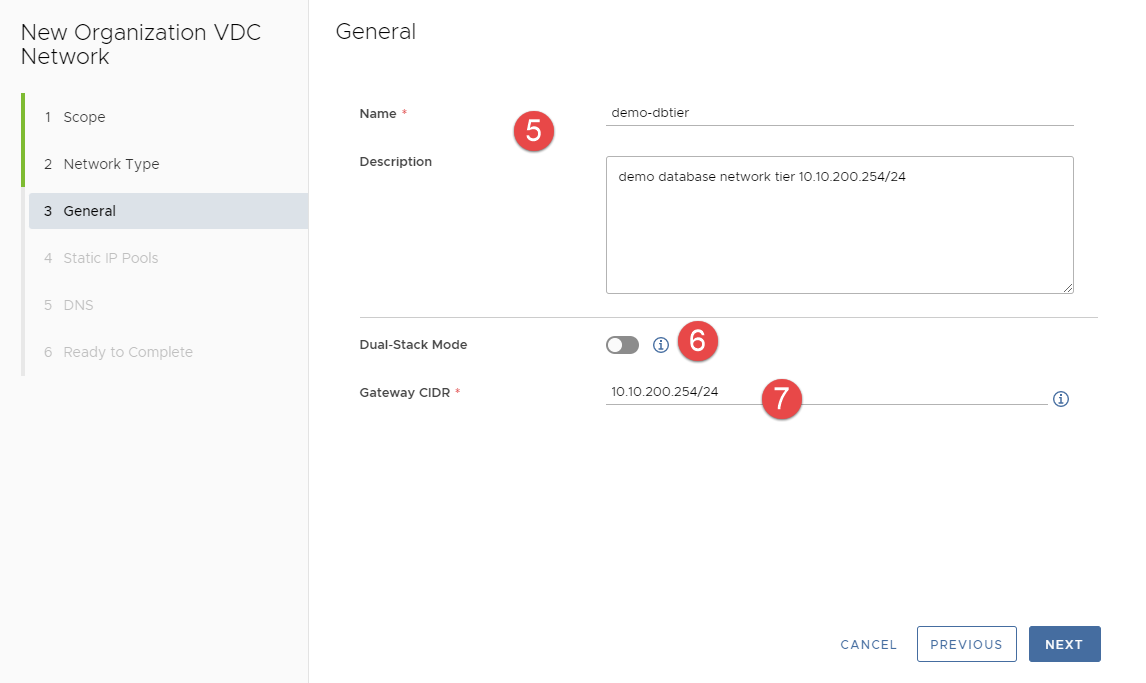Image resolution: width=1146 pixels, height=683 pixels.
Task: Enable the Dual-Stack Mode toggle
Action: [x=622, y=345]
